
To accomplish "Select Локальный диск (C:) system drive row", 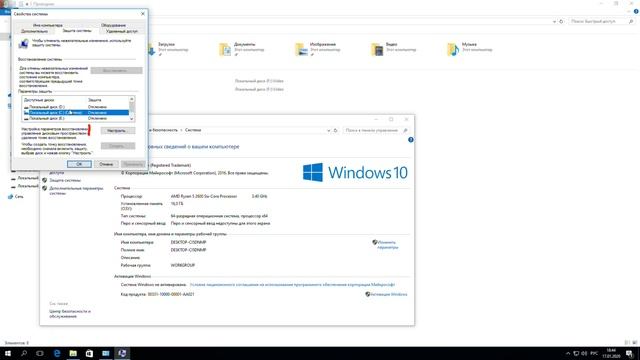I will click(76, 113).
